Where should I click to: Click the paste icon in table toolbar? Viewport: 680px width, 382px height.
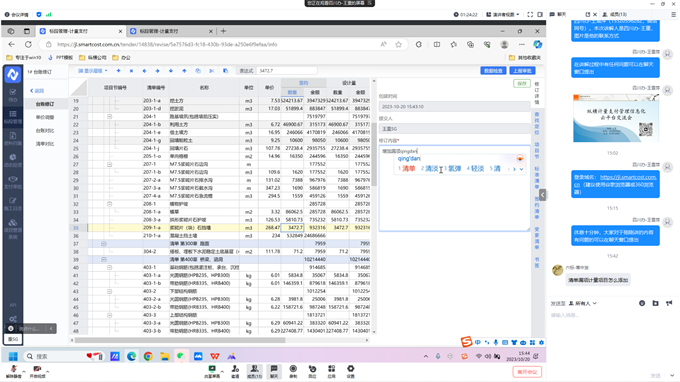click(226, 71)
